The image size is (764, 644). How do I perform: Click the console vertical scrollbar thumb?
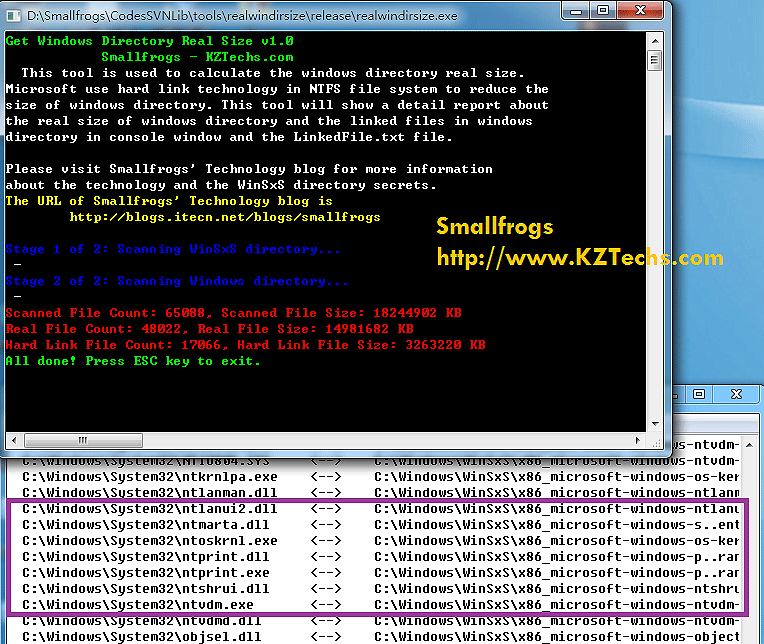tap(654, 60)
